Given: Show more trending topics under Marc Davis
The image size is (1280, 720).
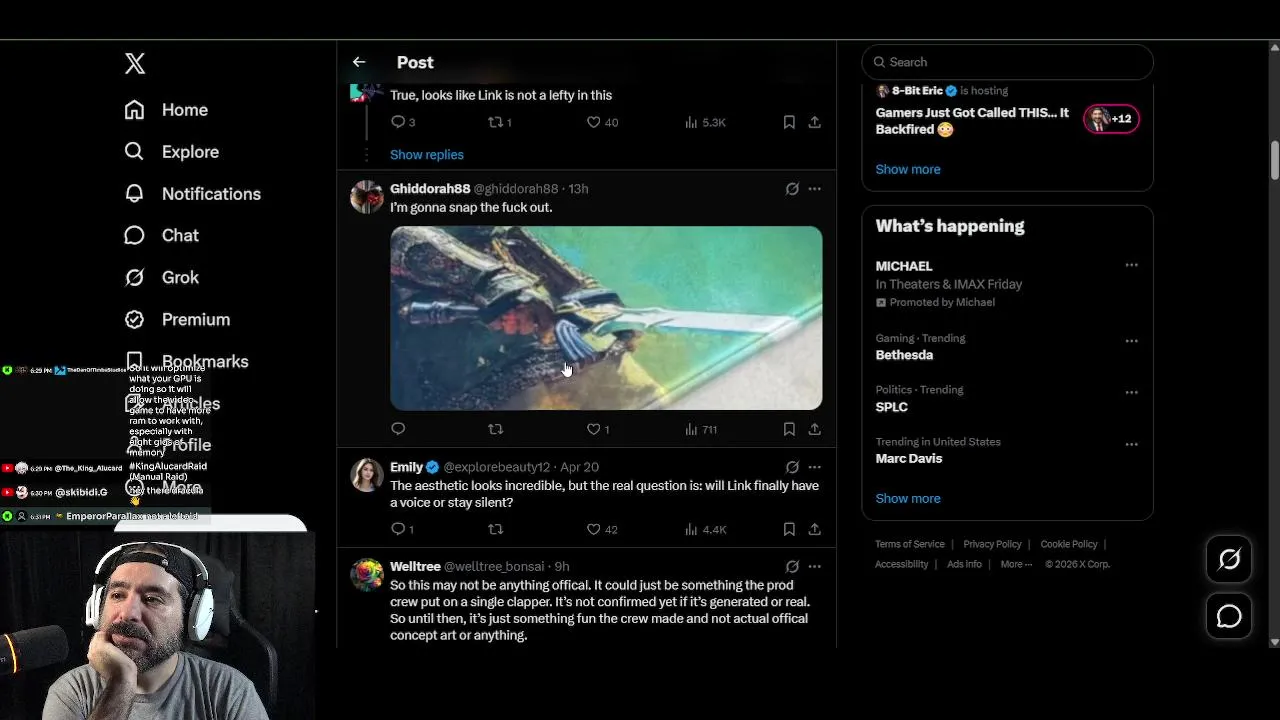Looking at the screenshot, I should pos(908,498).
